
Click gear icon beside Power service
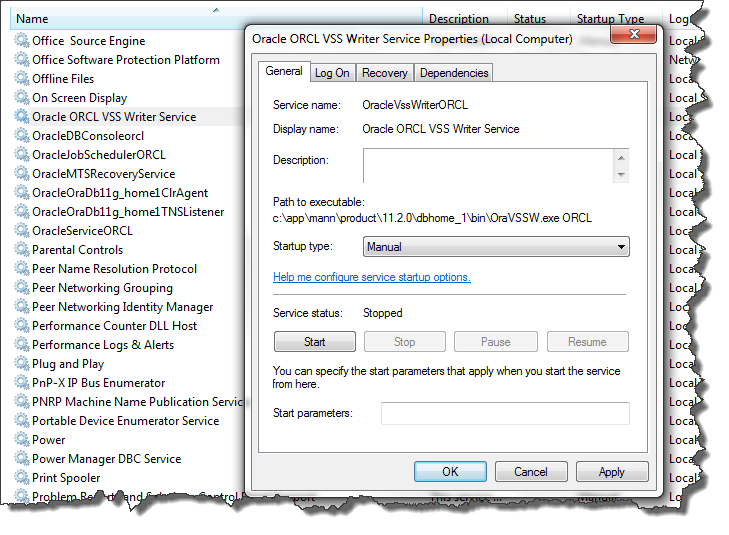tap(22, 440)
